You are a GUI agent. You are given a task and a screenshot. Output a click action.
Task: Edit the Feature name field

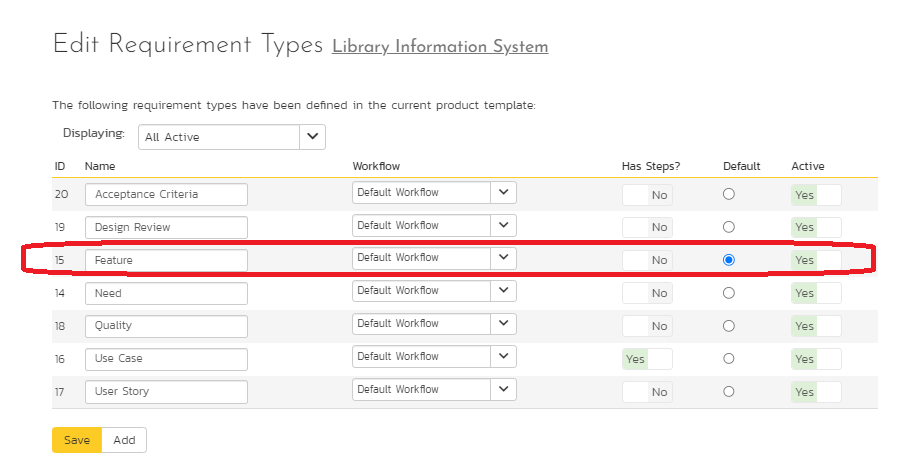166,260
